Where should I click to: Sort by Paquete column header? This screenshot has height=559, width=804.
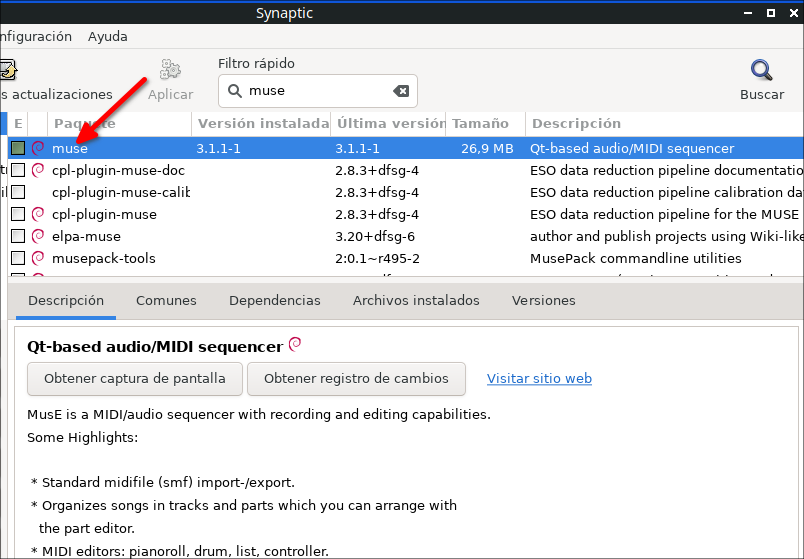pyautogui.click(x=119, y=124)
